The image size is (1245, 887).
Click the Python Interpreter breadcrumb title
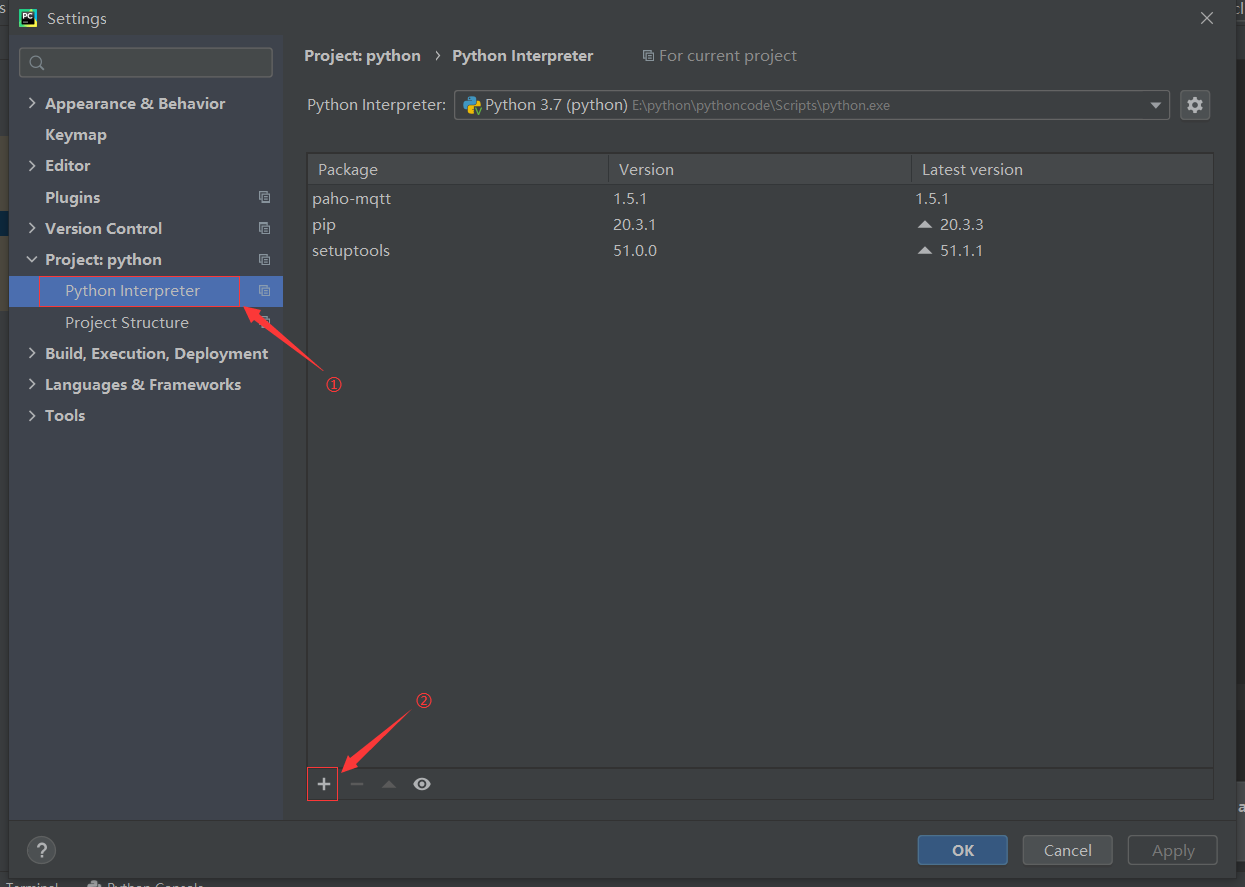522,56
